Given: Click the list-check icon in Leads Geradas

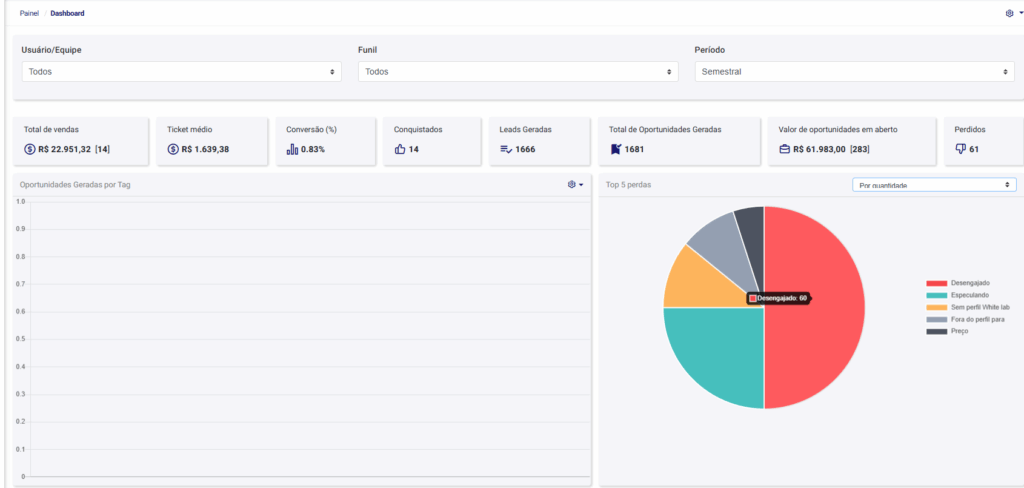Looking at the screenshot, I should tap(506, 149).
